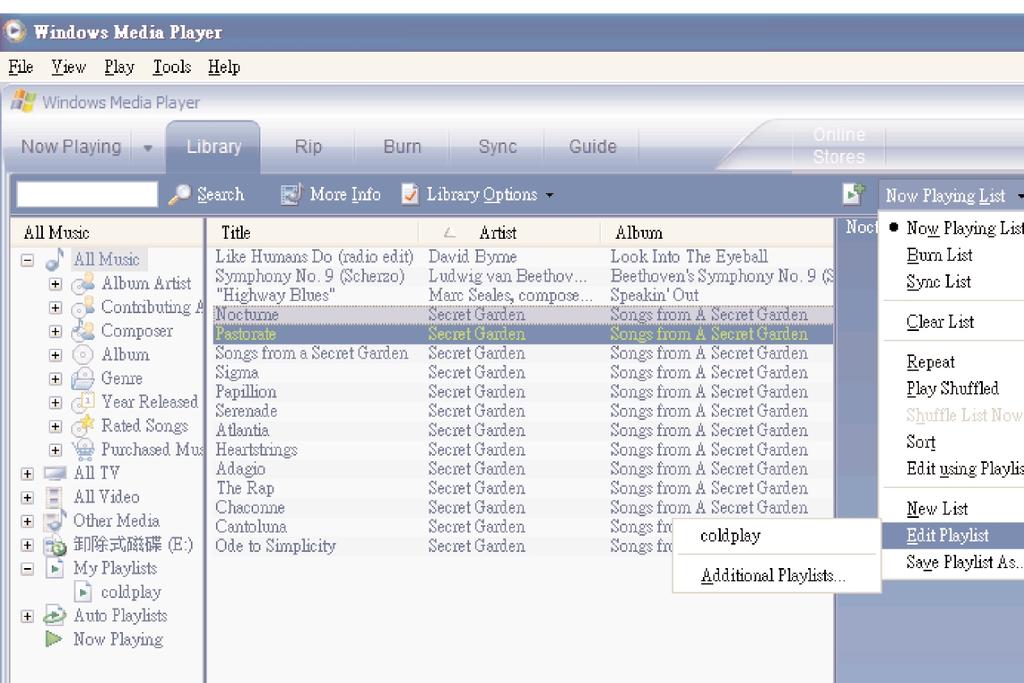The width and height of the screenshot is (1024, 683).
Task: Choose New List from the menu
Action: coord(936,508)
